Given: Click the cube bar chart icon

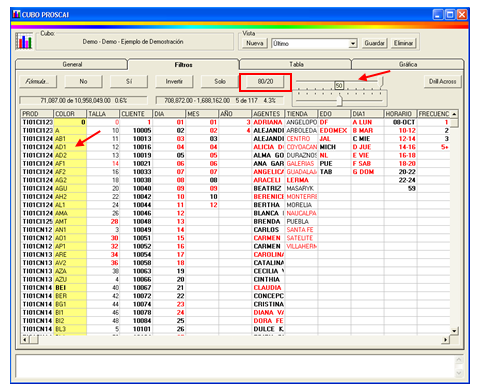Looking at the screenshot, I should click(25, 42).
